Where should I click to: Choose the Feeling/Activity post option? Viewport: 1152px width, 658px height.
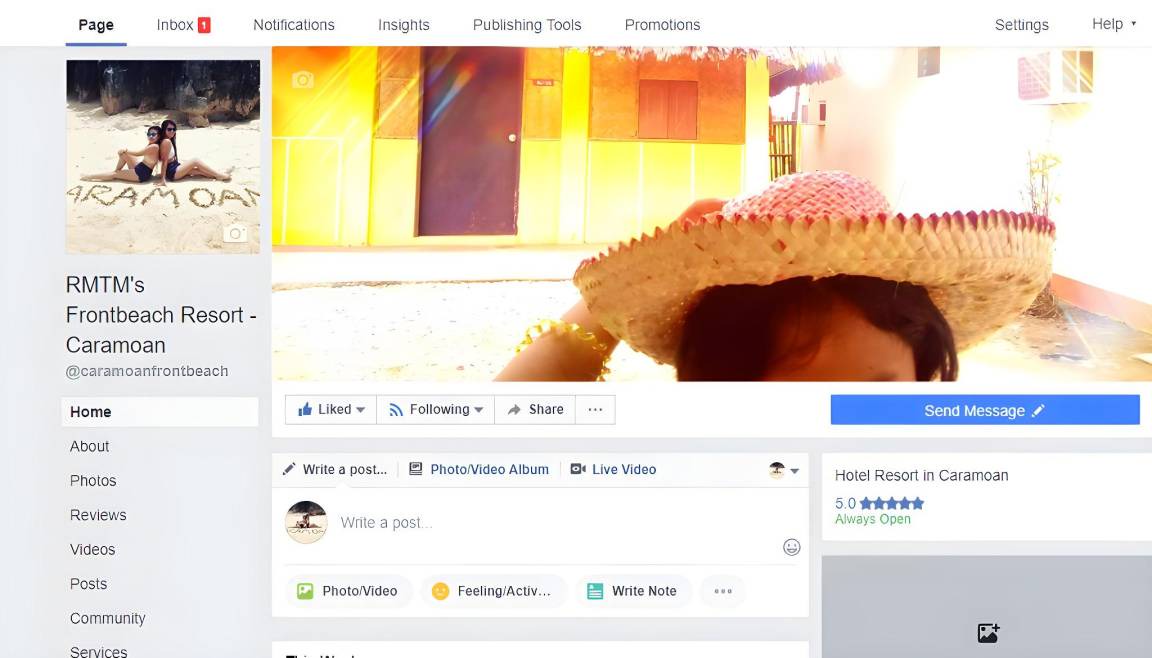tap(493, 591)
